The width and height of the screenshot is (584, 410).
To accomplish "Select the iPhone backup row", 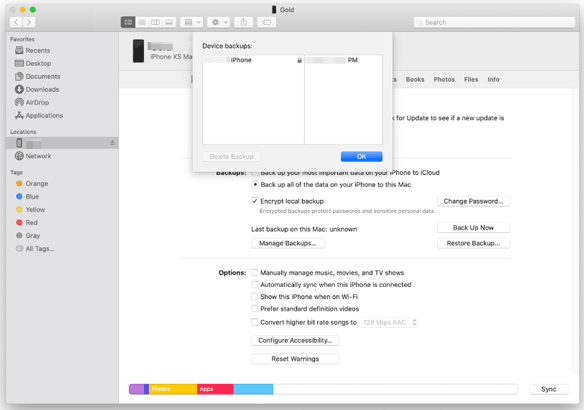I will [292, 60].
